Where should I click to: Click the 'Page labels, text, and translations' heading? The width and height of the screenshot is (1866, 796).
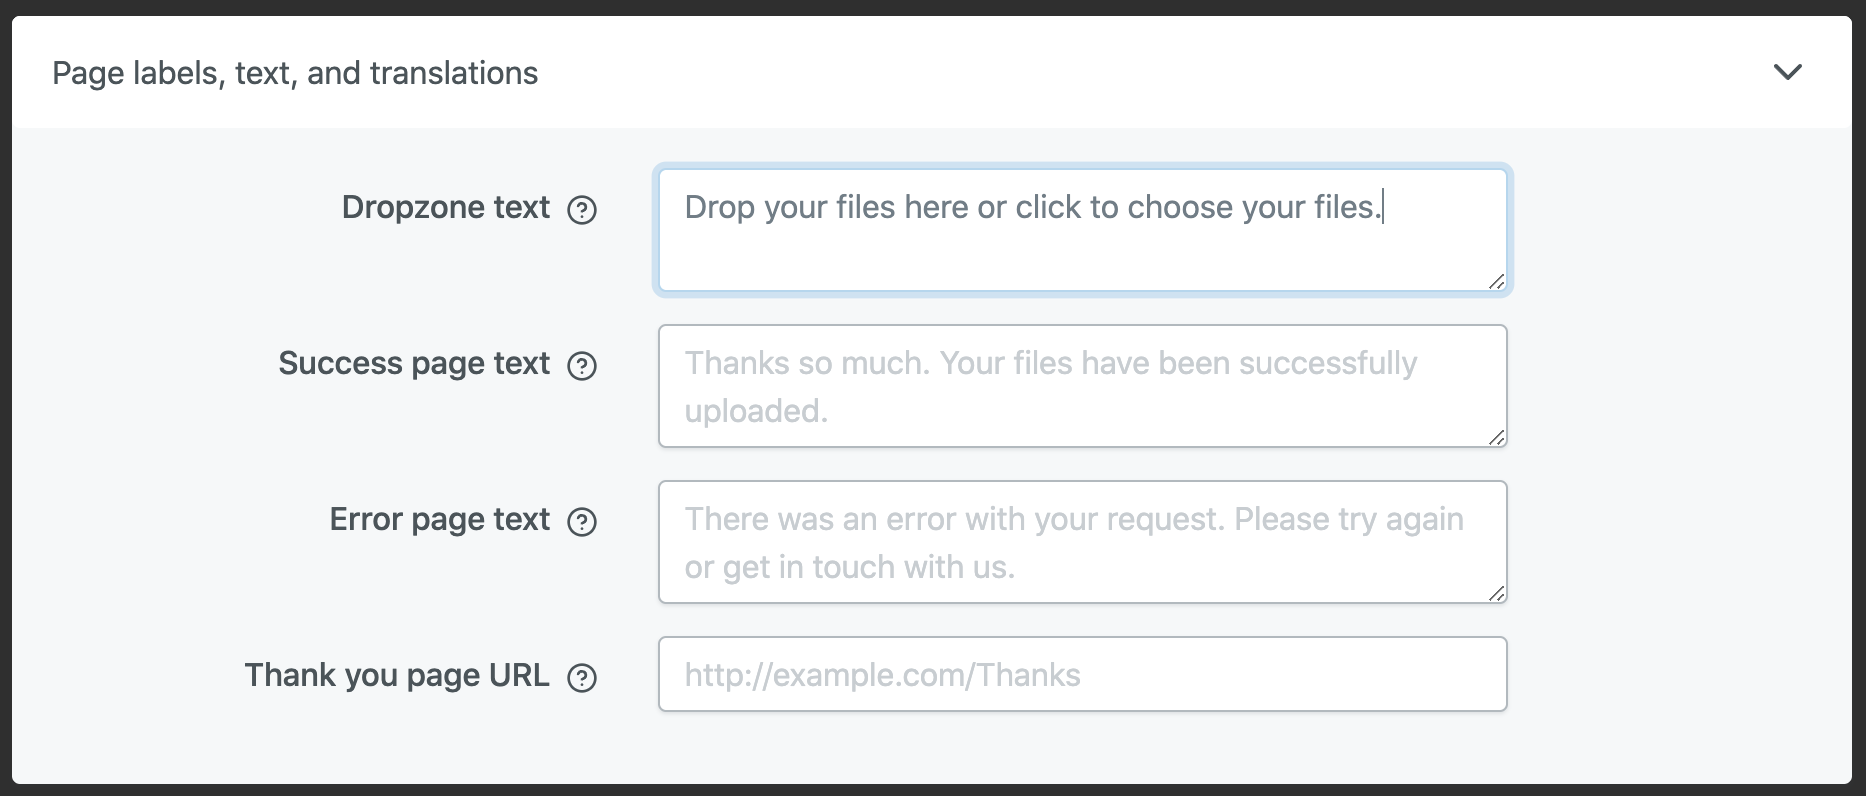click(x=295, y=73)
